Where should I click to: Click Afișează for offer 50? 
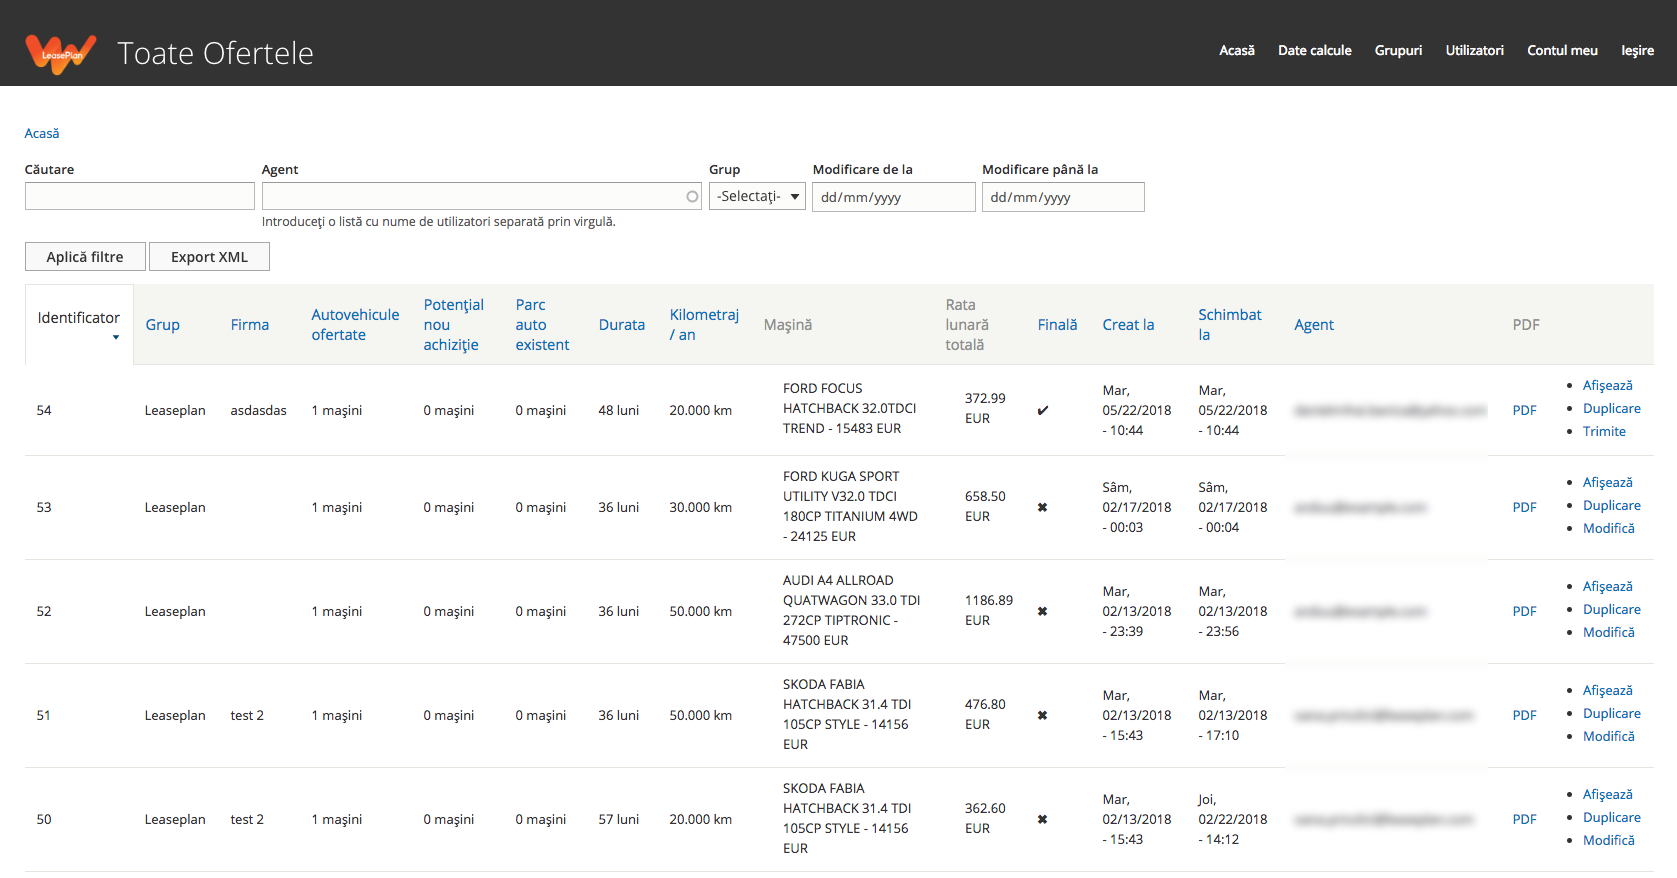coord(1607,794)
